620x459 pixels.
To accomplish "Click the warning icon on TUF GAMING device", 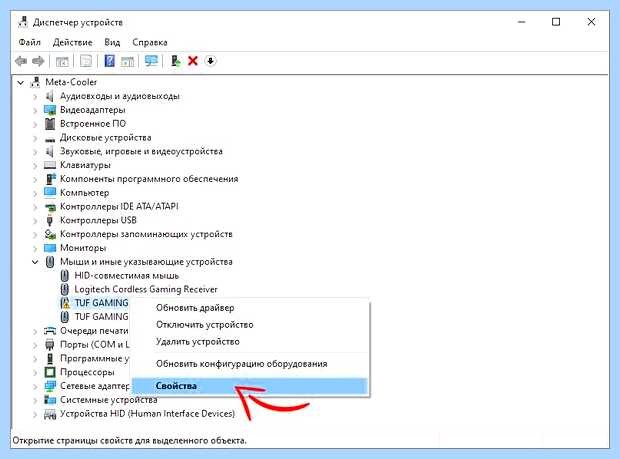I will pyautogui.click(x=65, y=303).
